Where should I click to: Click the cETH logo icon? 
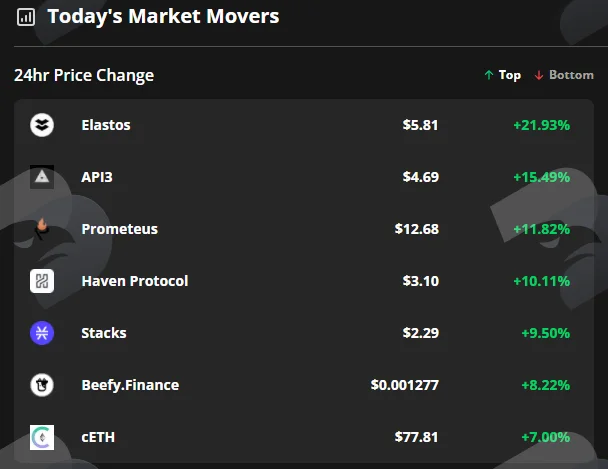[x=42, y=437]
